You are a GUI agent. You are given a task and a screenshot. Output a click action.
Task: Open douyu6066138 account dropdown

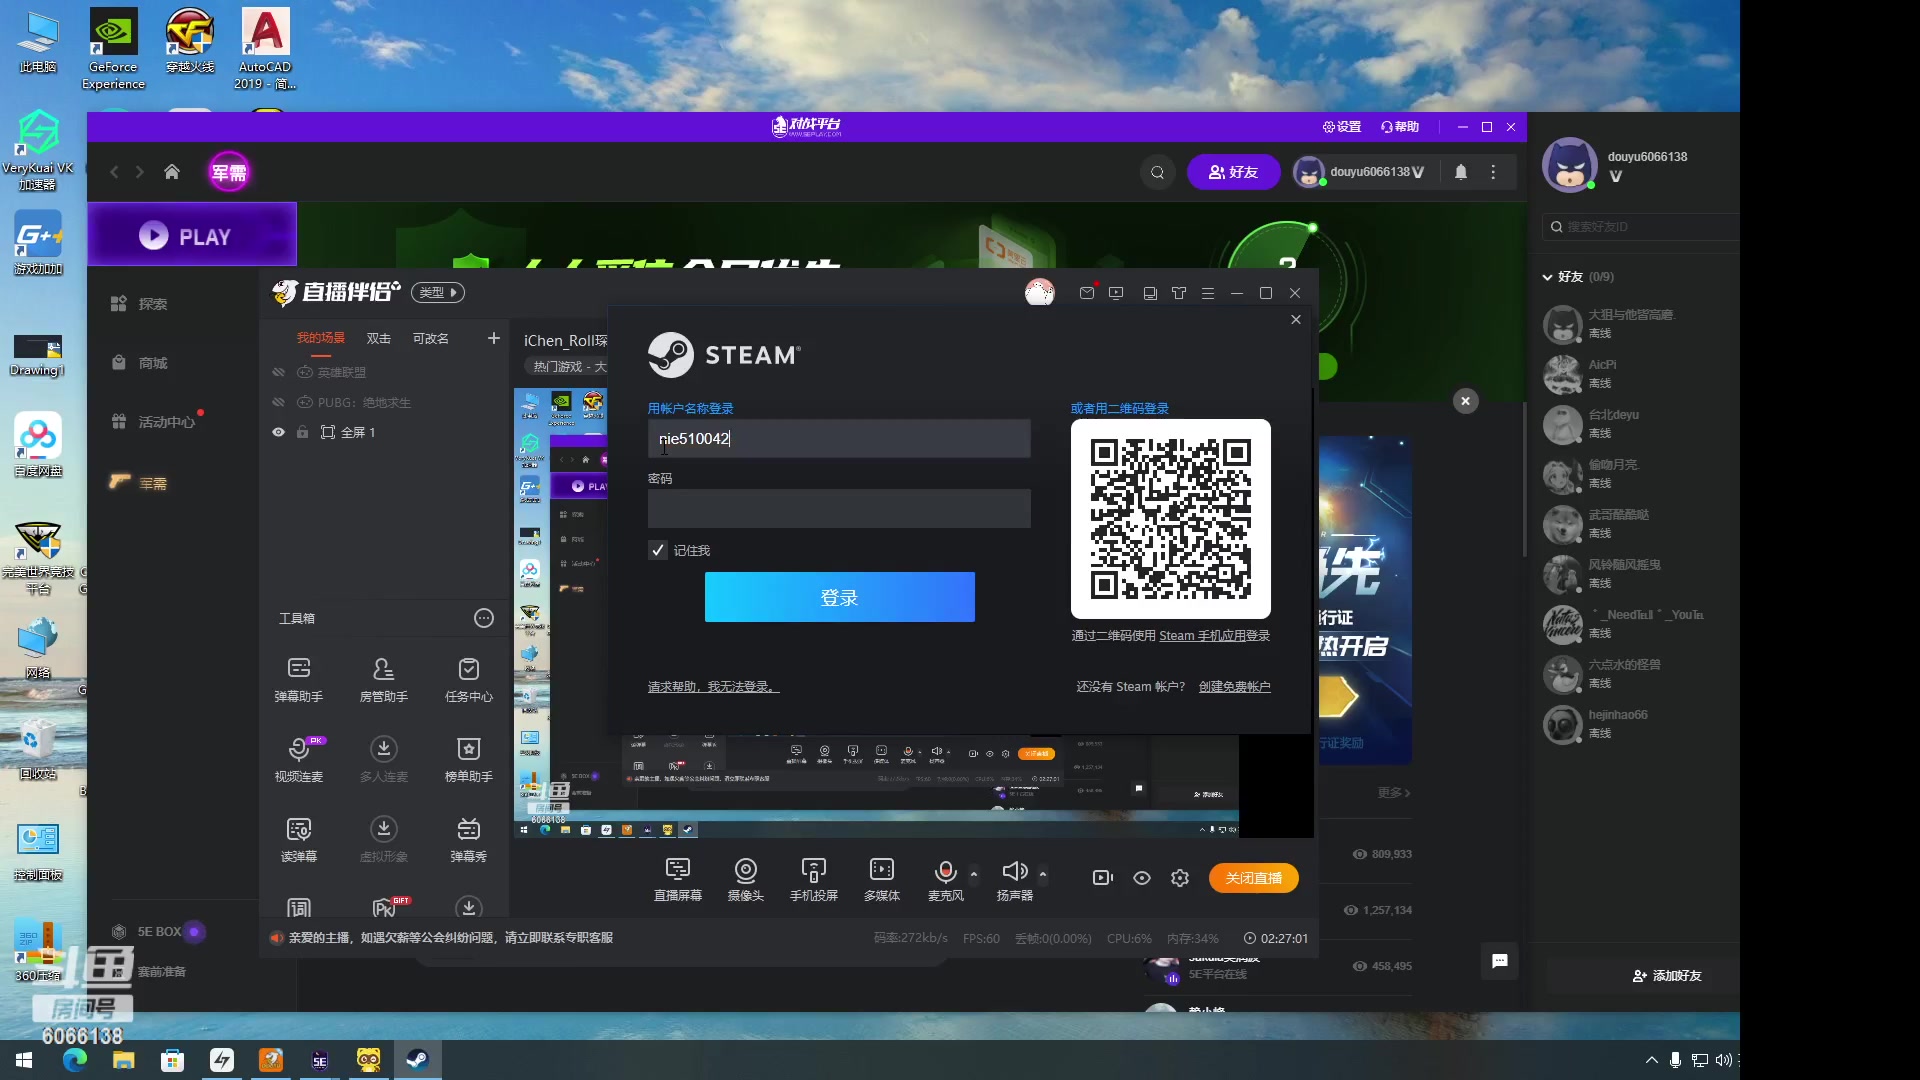pyautogui.click(x=1359, y=172)
